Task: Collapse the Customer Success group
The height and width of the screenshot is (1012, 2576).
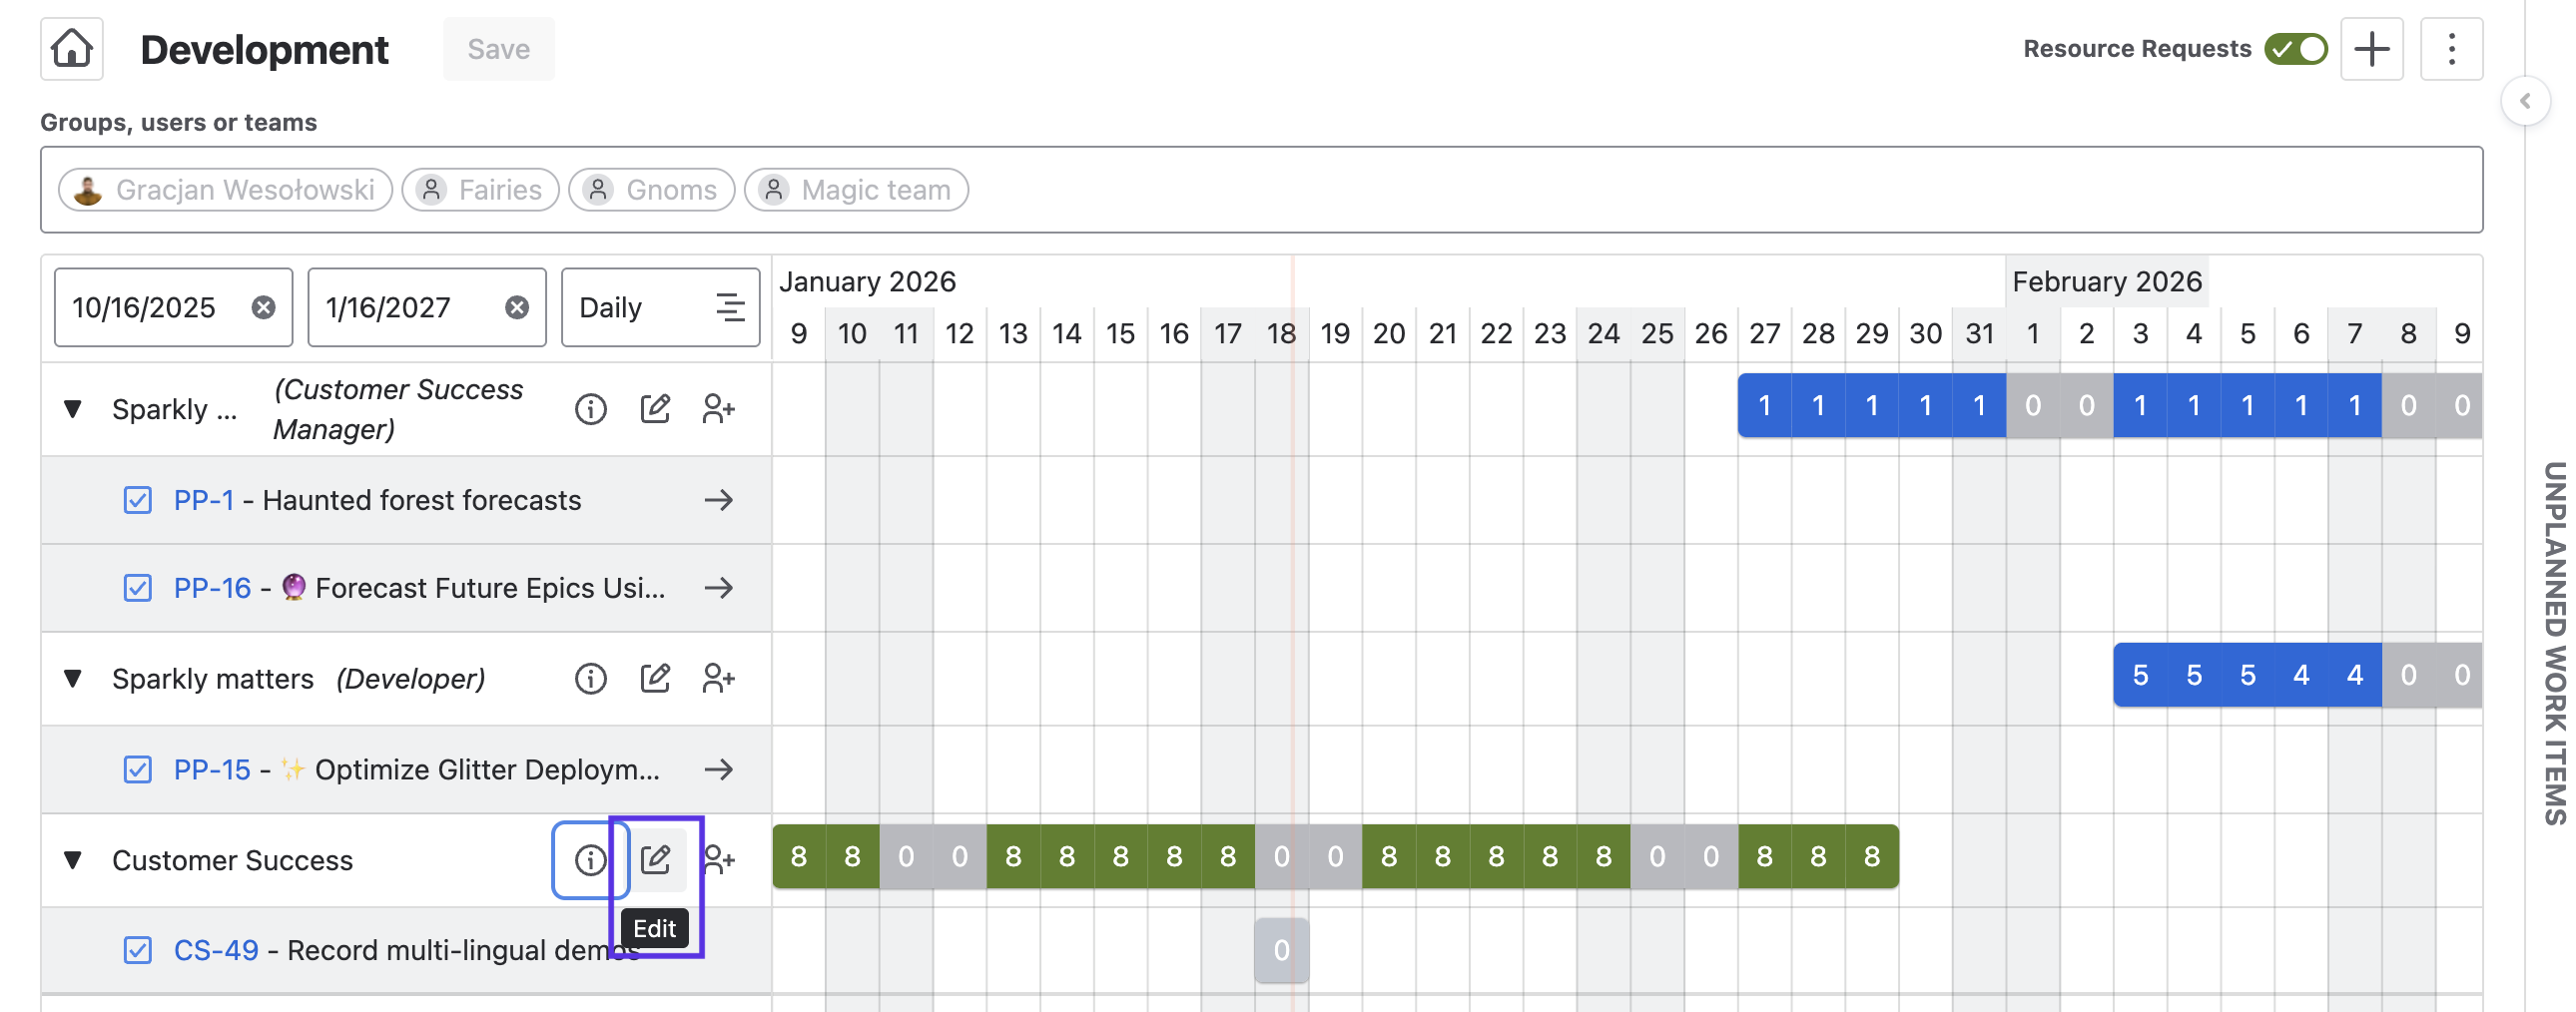Action: 73,859
